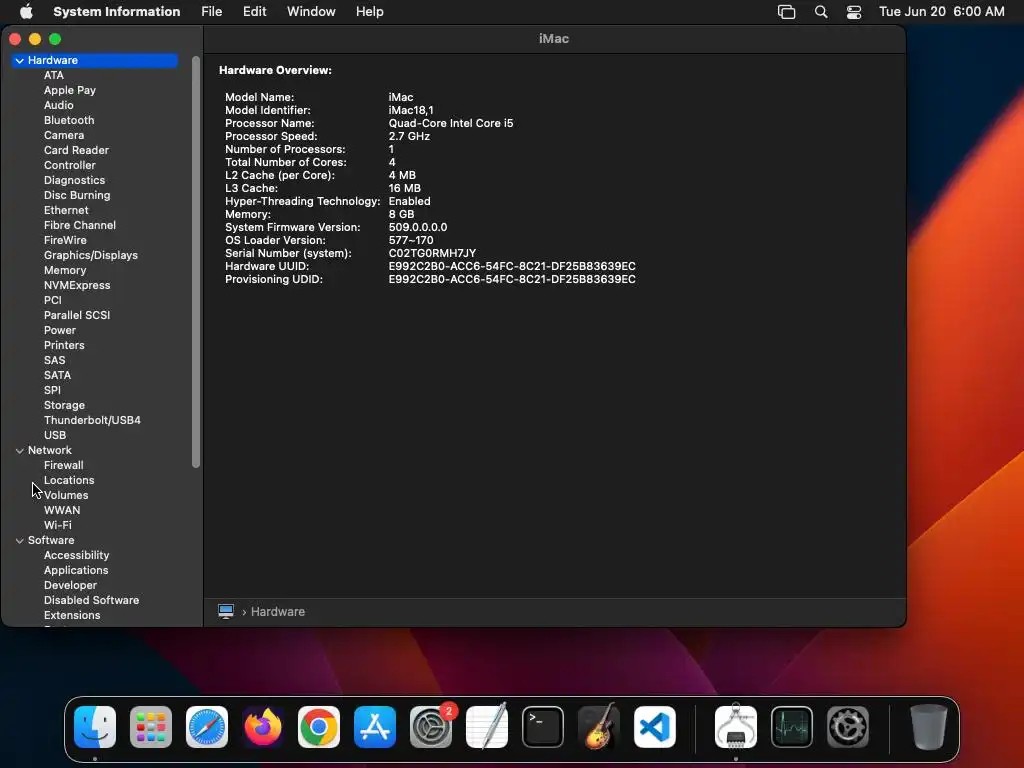Collapse the Software section
Viewport: 1024px width, 768px height.
20,541
